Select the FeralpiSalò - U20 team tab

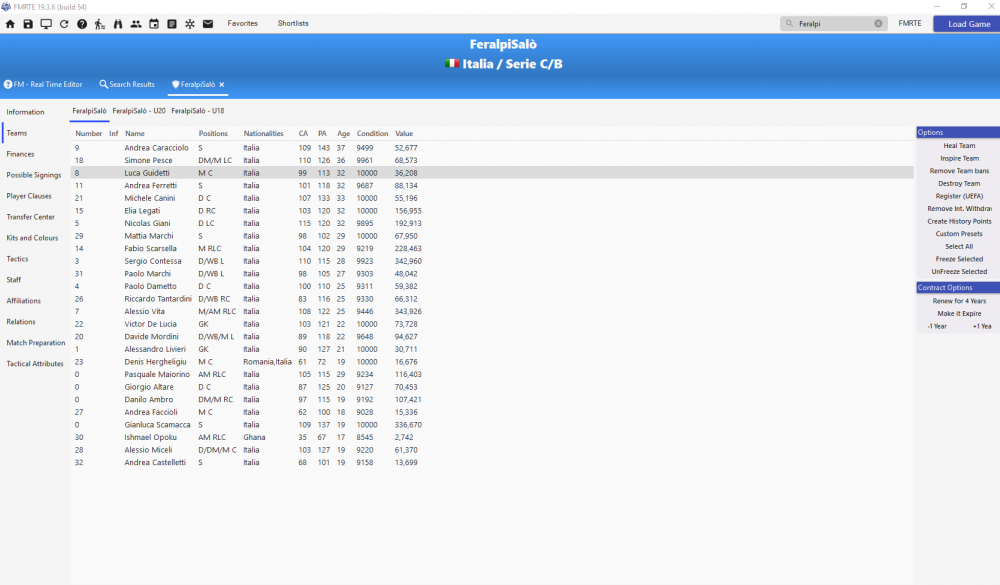coord(139,111)
